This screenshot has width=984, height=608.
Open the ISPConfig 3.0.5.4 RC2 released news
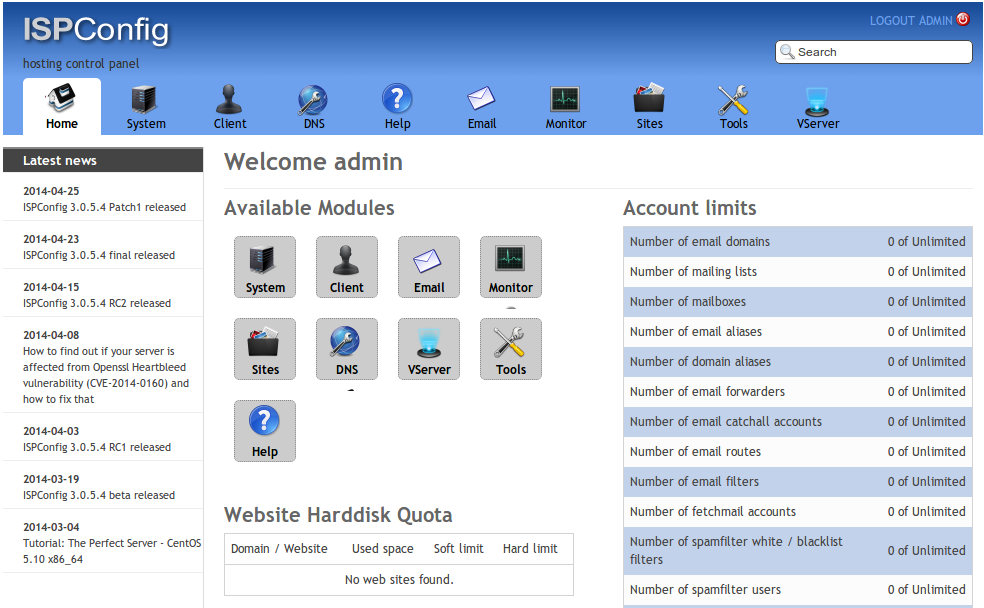point(97,303)
